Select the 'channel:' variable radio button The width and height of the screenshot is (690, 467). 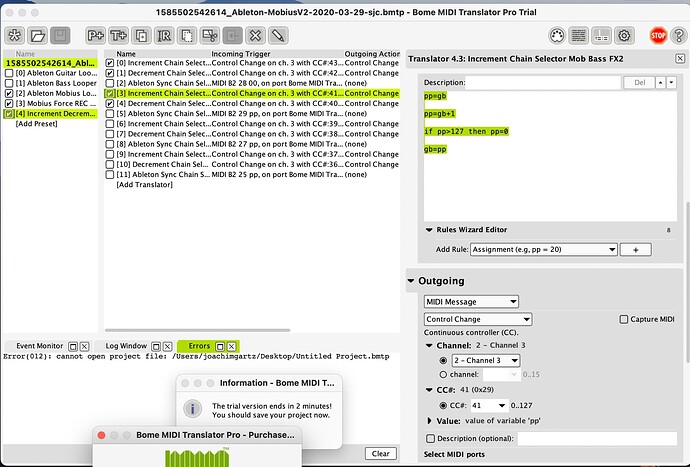443,375
